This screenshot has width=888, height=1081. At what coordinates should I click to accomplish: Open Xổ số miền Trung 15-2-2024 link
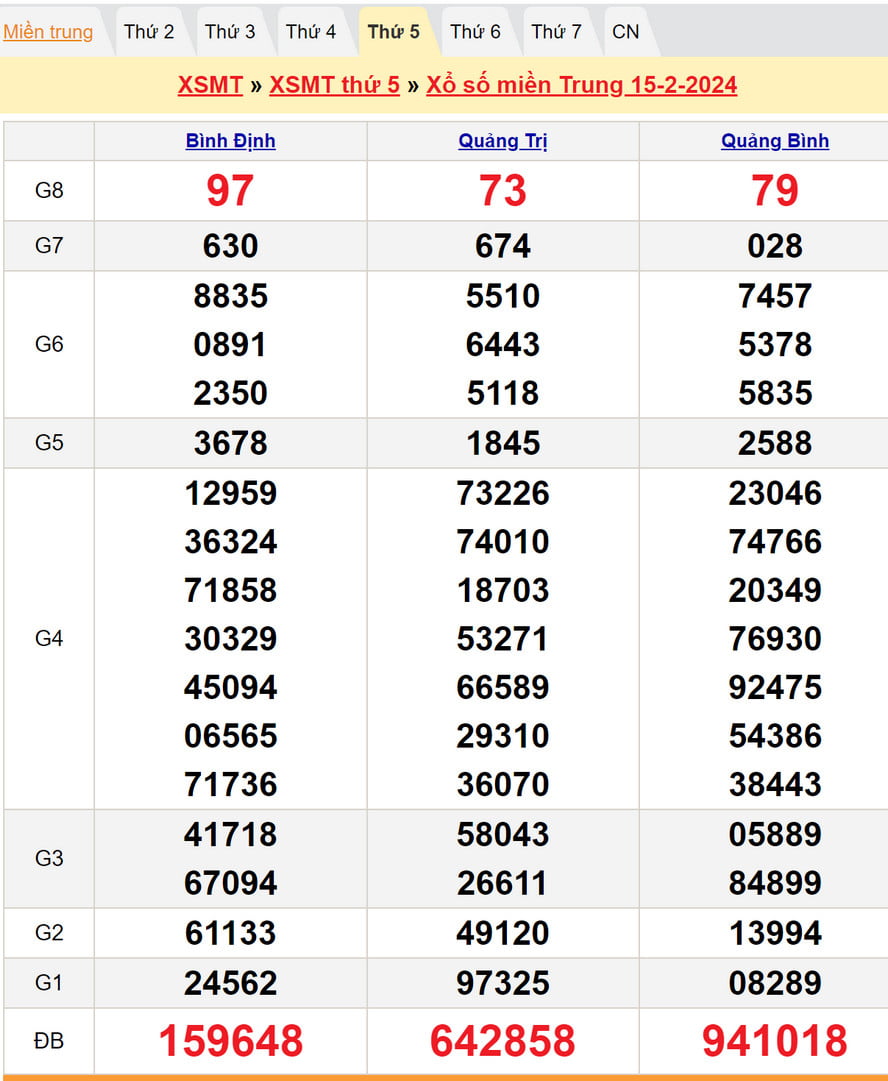[x=581, y=85]
